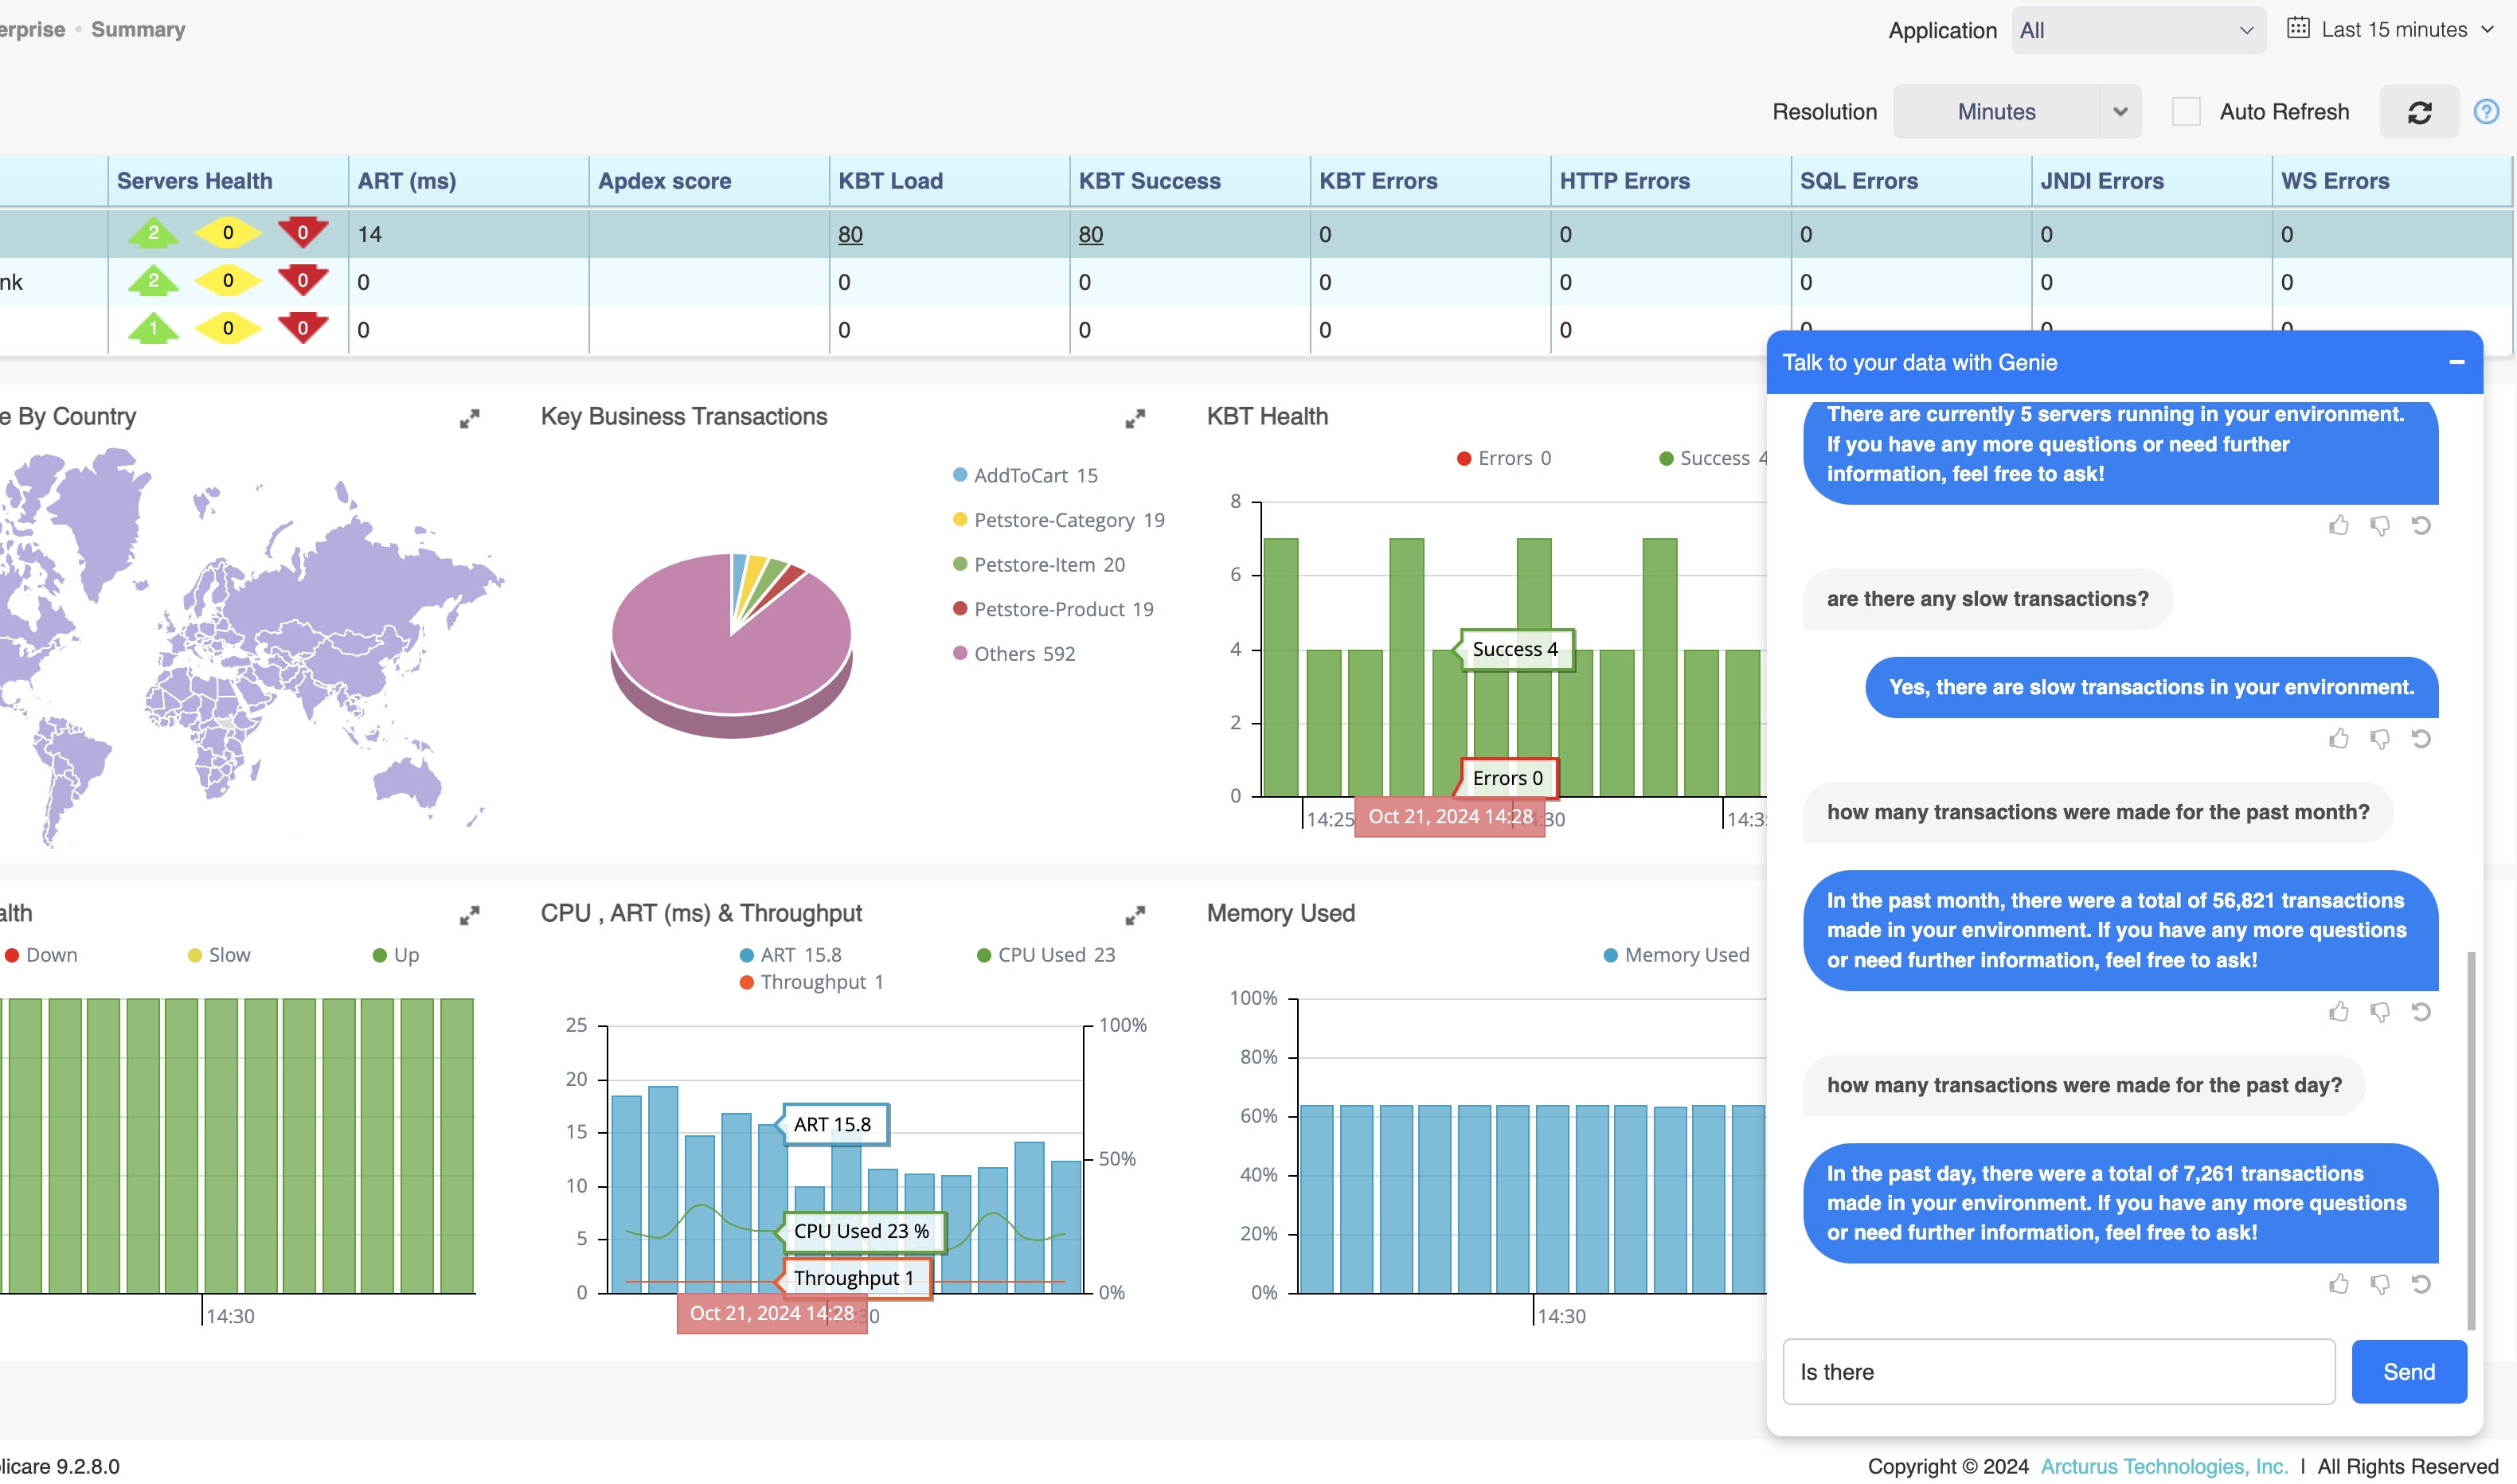Expand the Key Business Transactions chart
The width and height of the screenshot is (2517, 1484).
pyautogui.click(x=1135, y=419)
